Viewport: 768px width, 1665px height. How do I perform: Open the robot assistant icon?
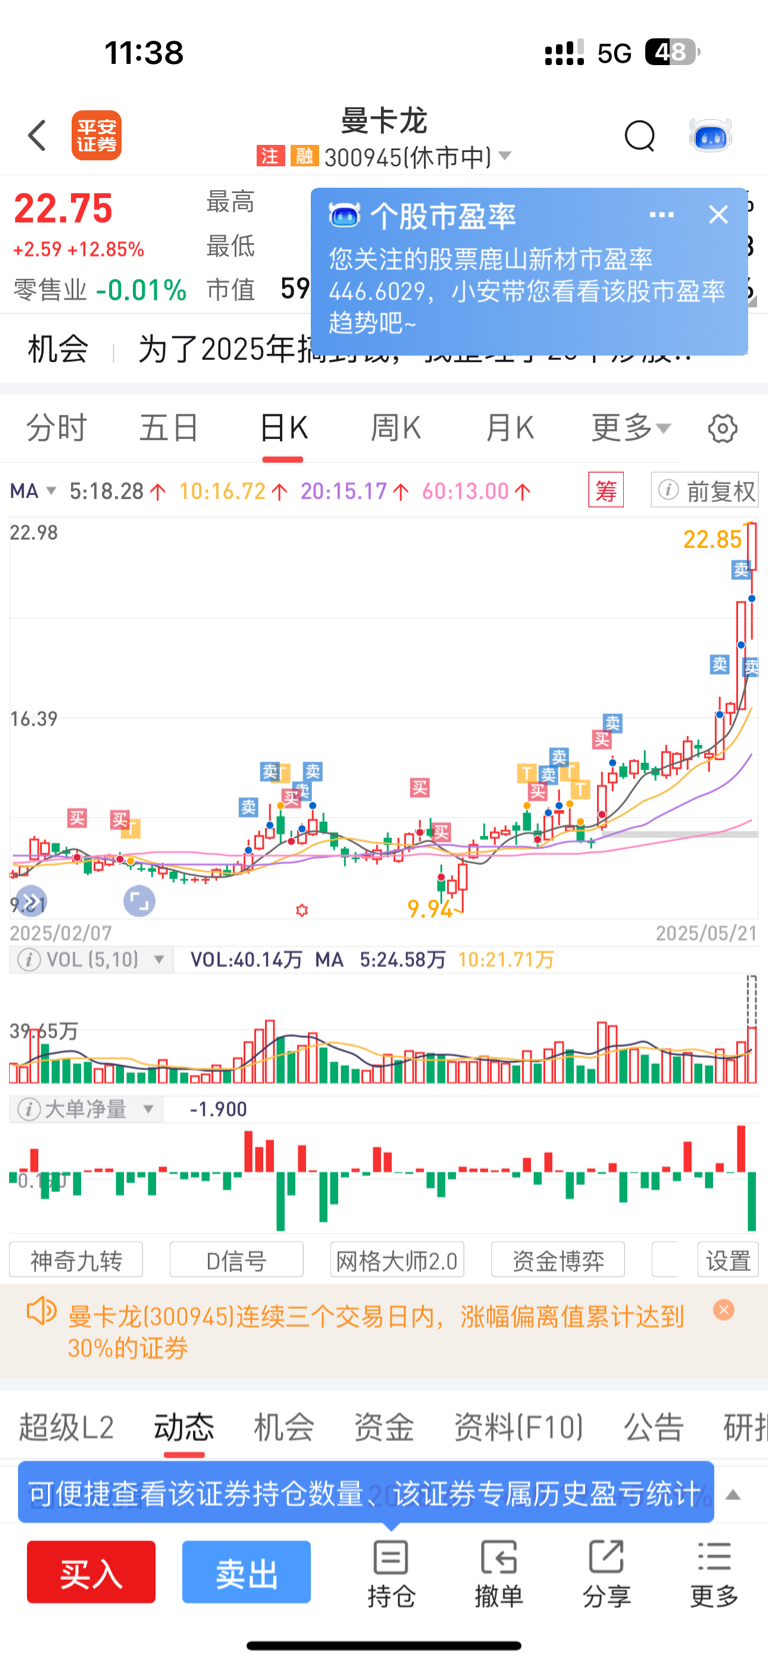tap(711, 135)
